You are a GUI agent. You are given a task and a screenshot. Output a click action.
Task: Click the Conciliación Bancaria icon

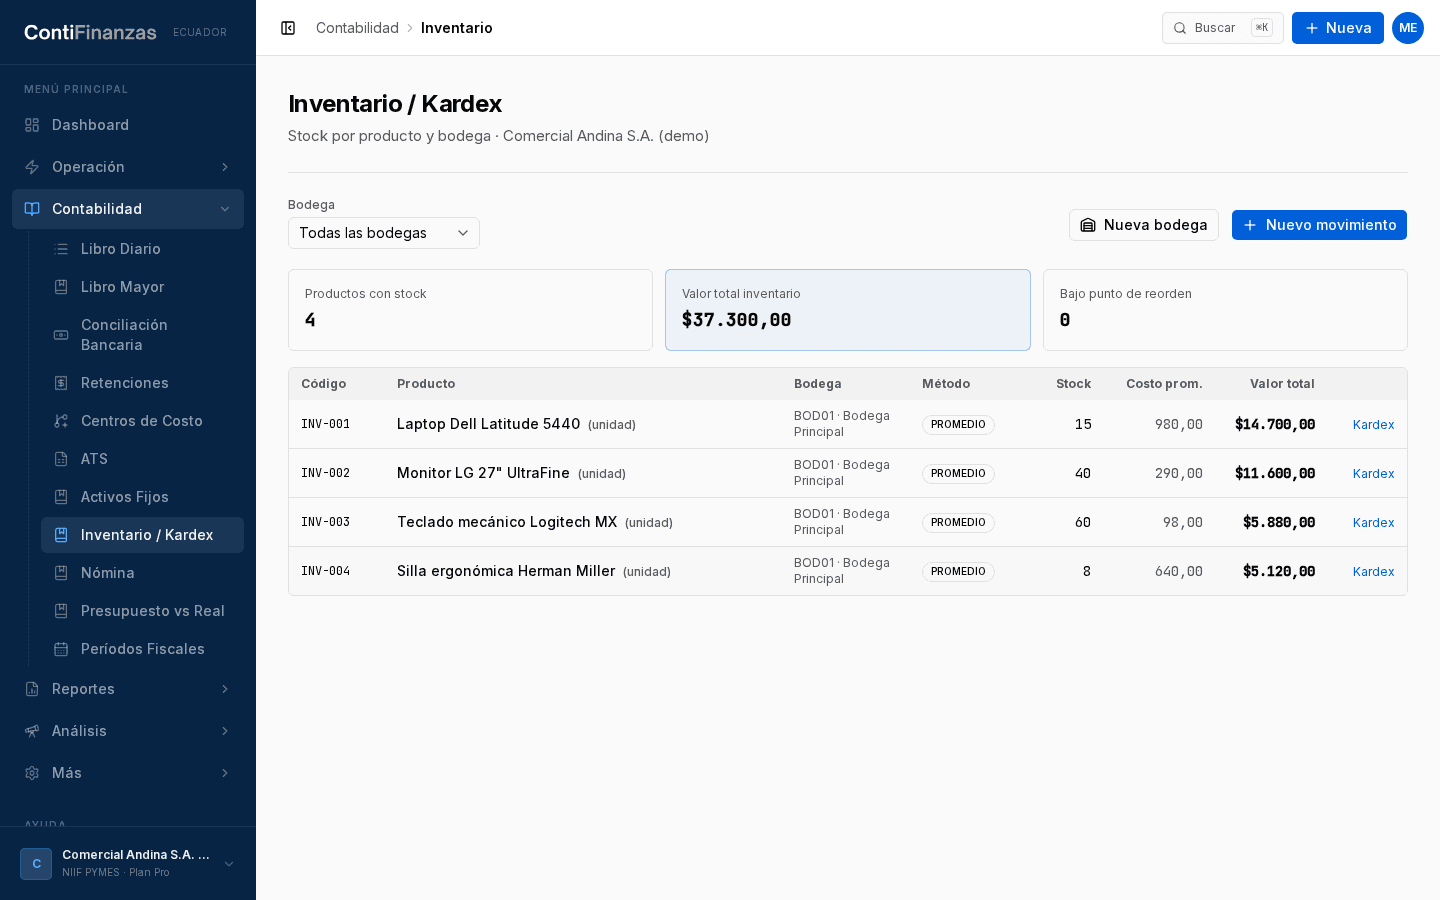point(61,335)
